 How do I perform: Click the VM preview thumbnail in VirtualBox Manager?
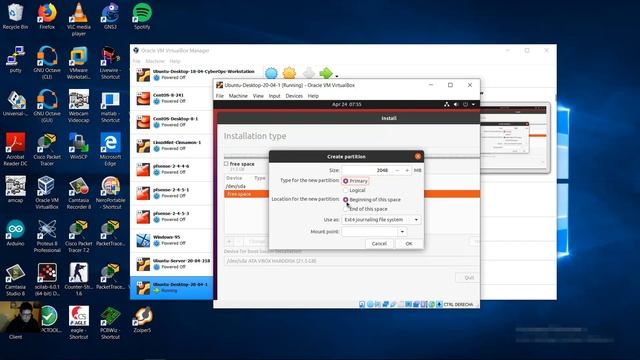pyautogui.click(x=515, y=138)
